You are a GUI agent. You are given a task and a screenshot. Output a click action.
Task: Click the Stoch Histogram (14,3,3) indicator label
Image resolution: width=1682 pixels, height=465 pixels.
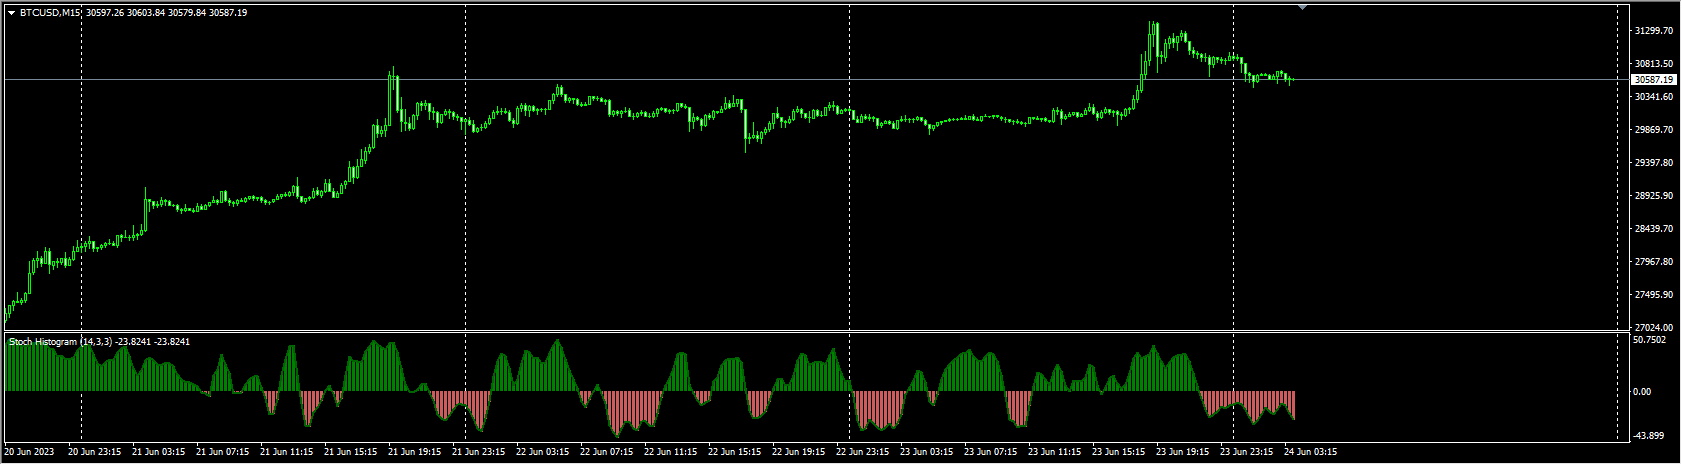click(x=60, y=342)
